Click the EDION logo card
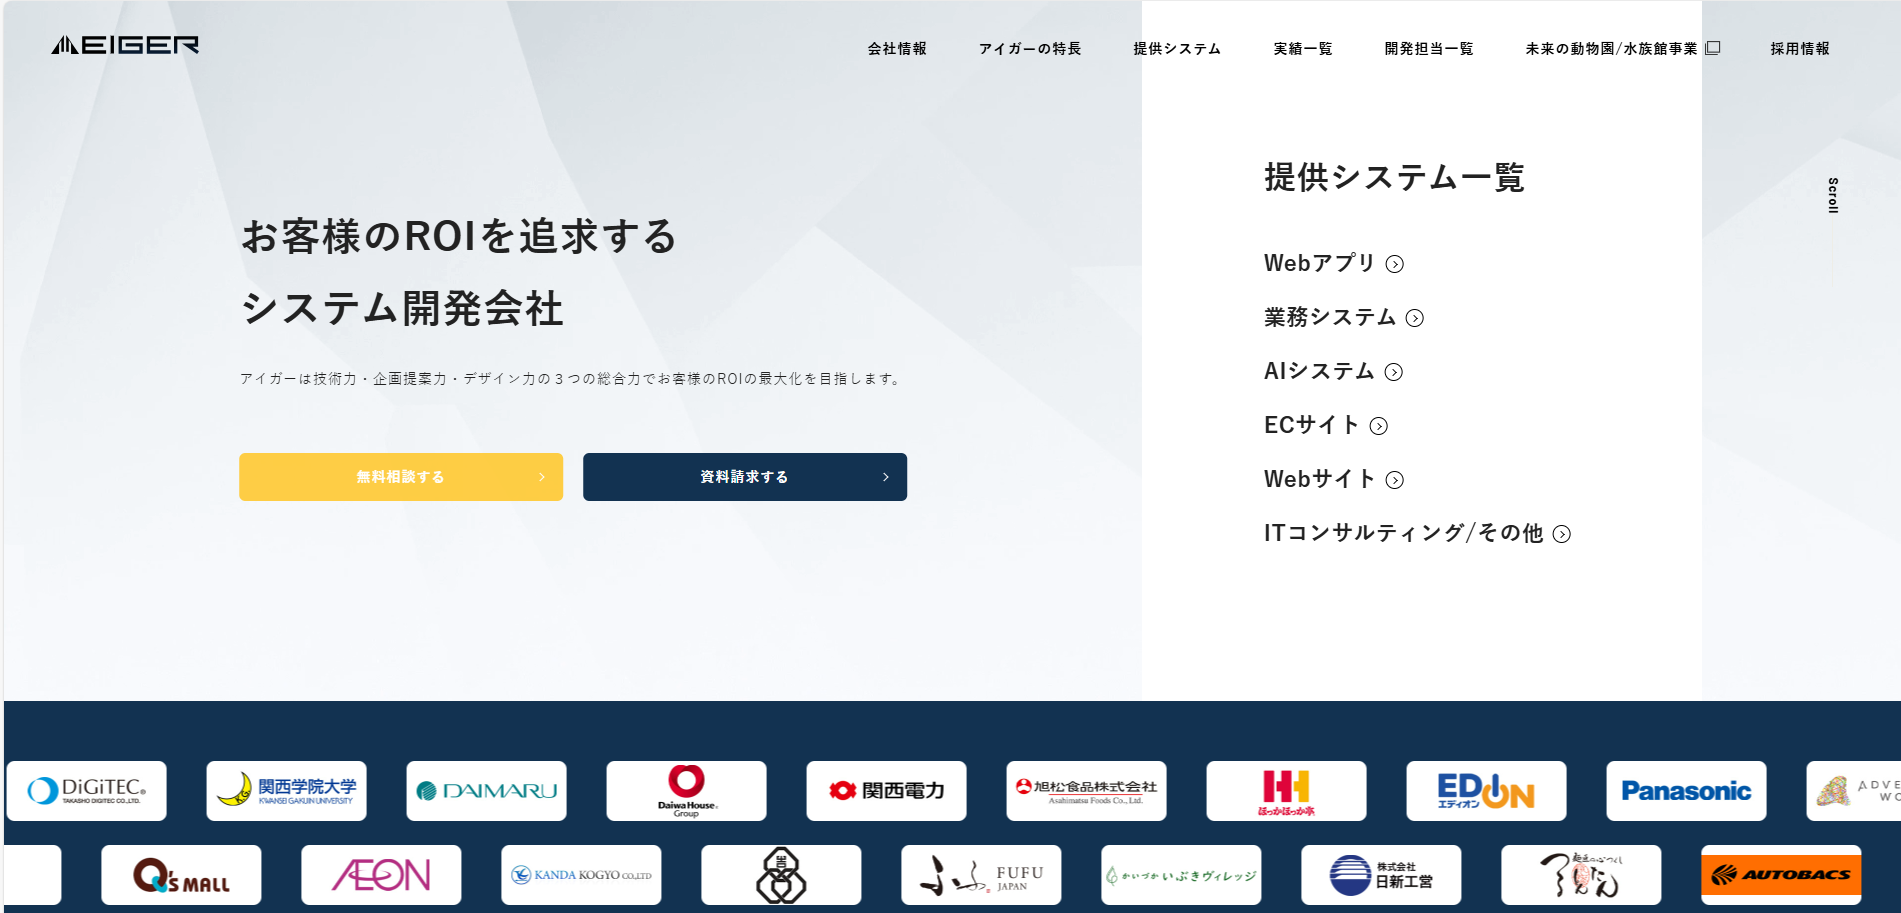The image size is (1901, 913). [x=1486, y=791]
